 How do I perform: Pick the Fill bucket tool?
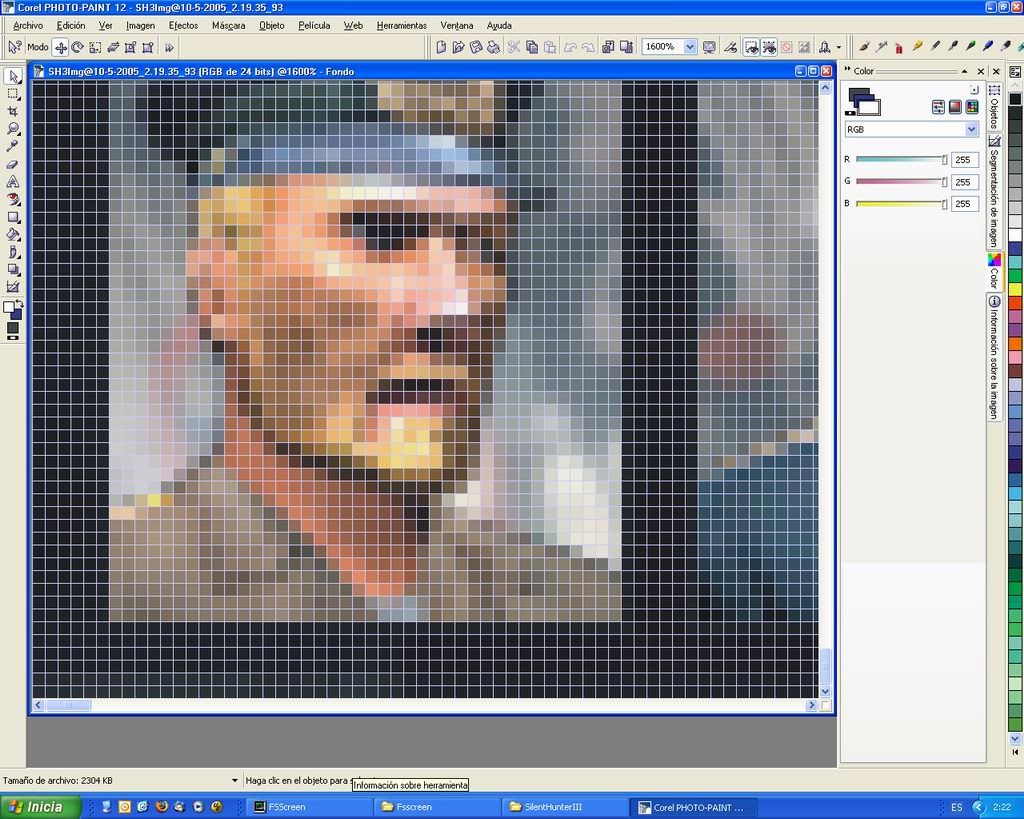tap(13, 235)
